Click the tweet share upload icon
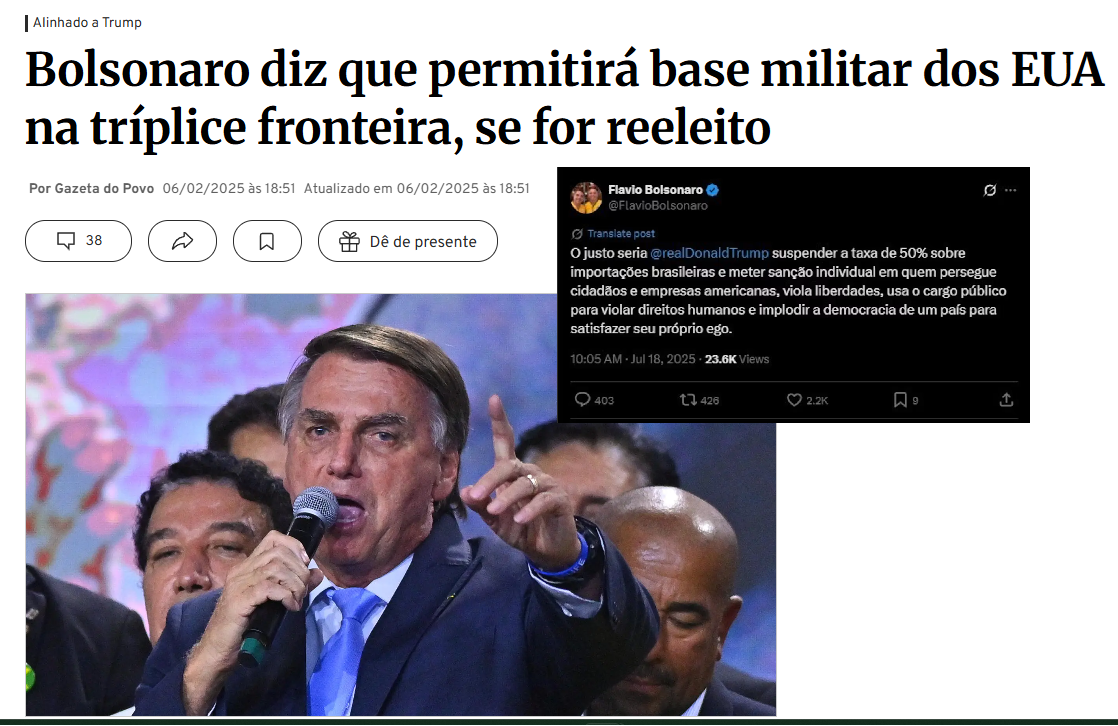The height and width of the screenshot is (726, 1118). click(1006, 400)
